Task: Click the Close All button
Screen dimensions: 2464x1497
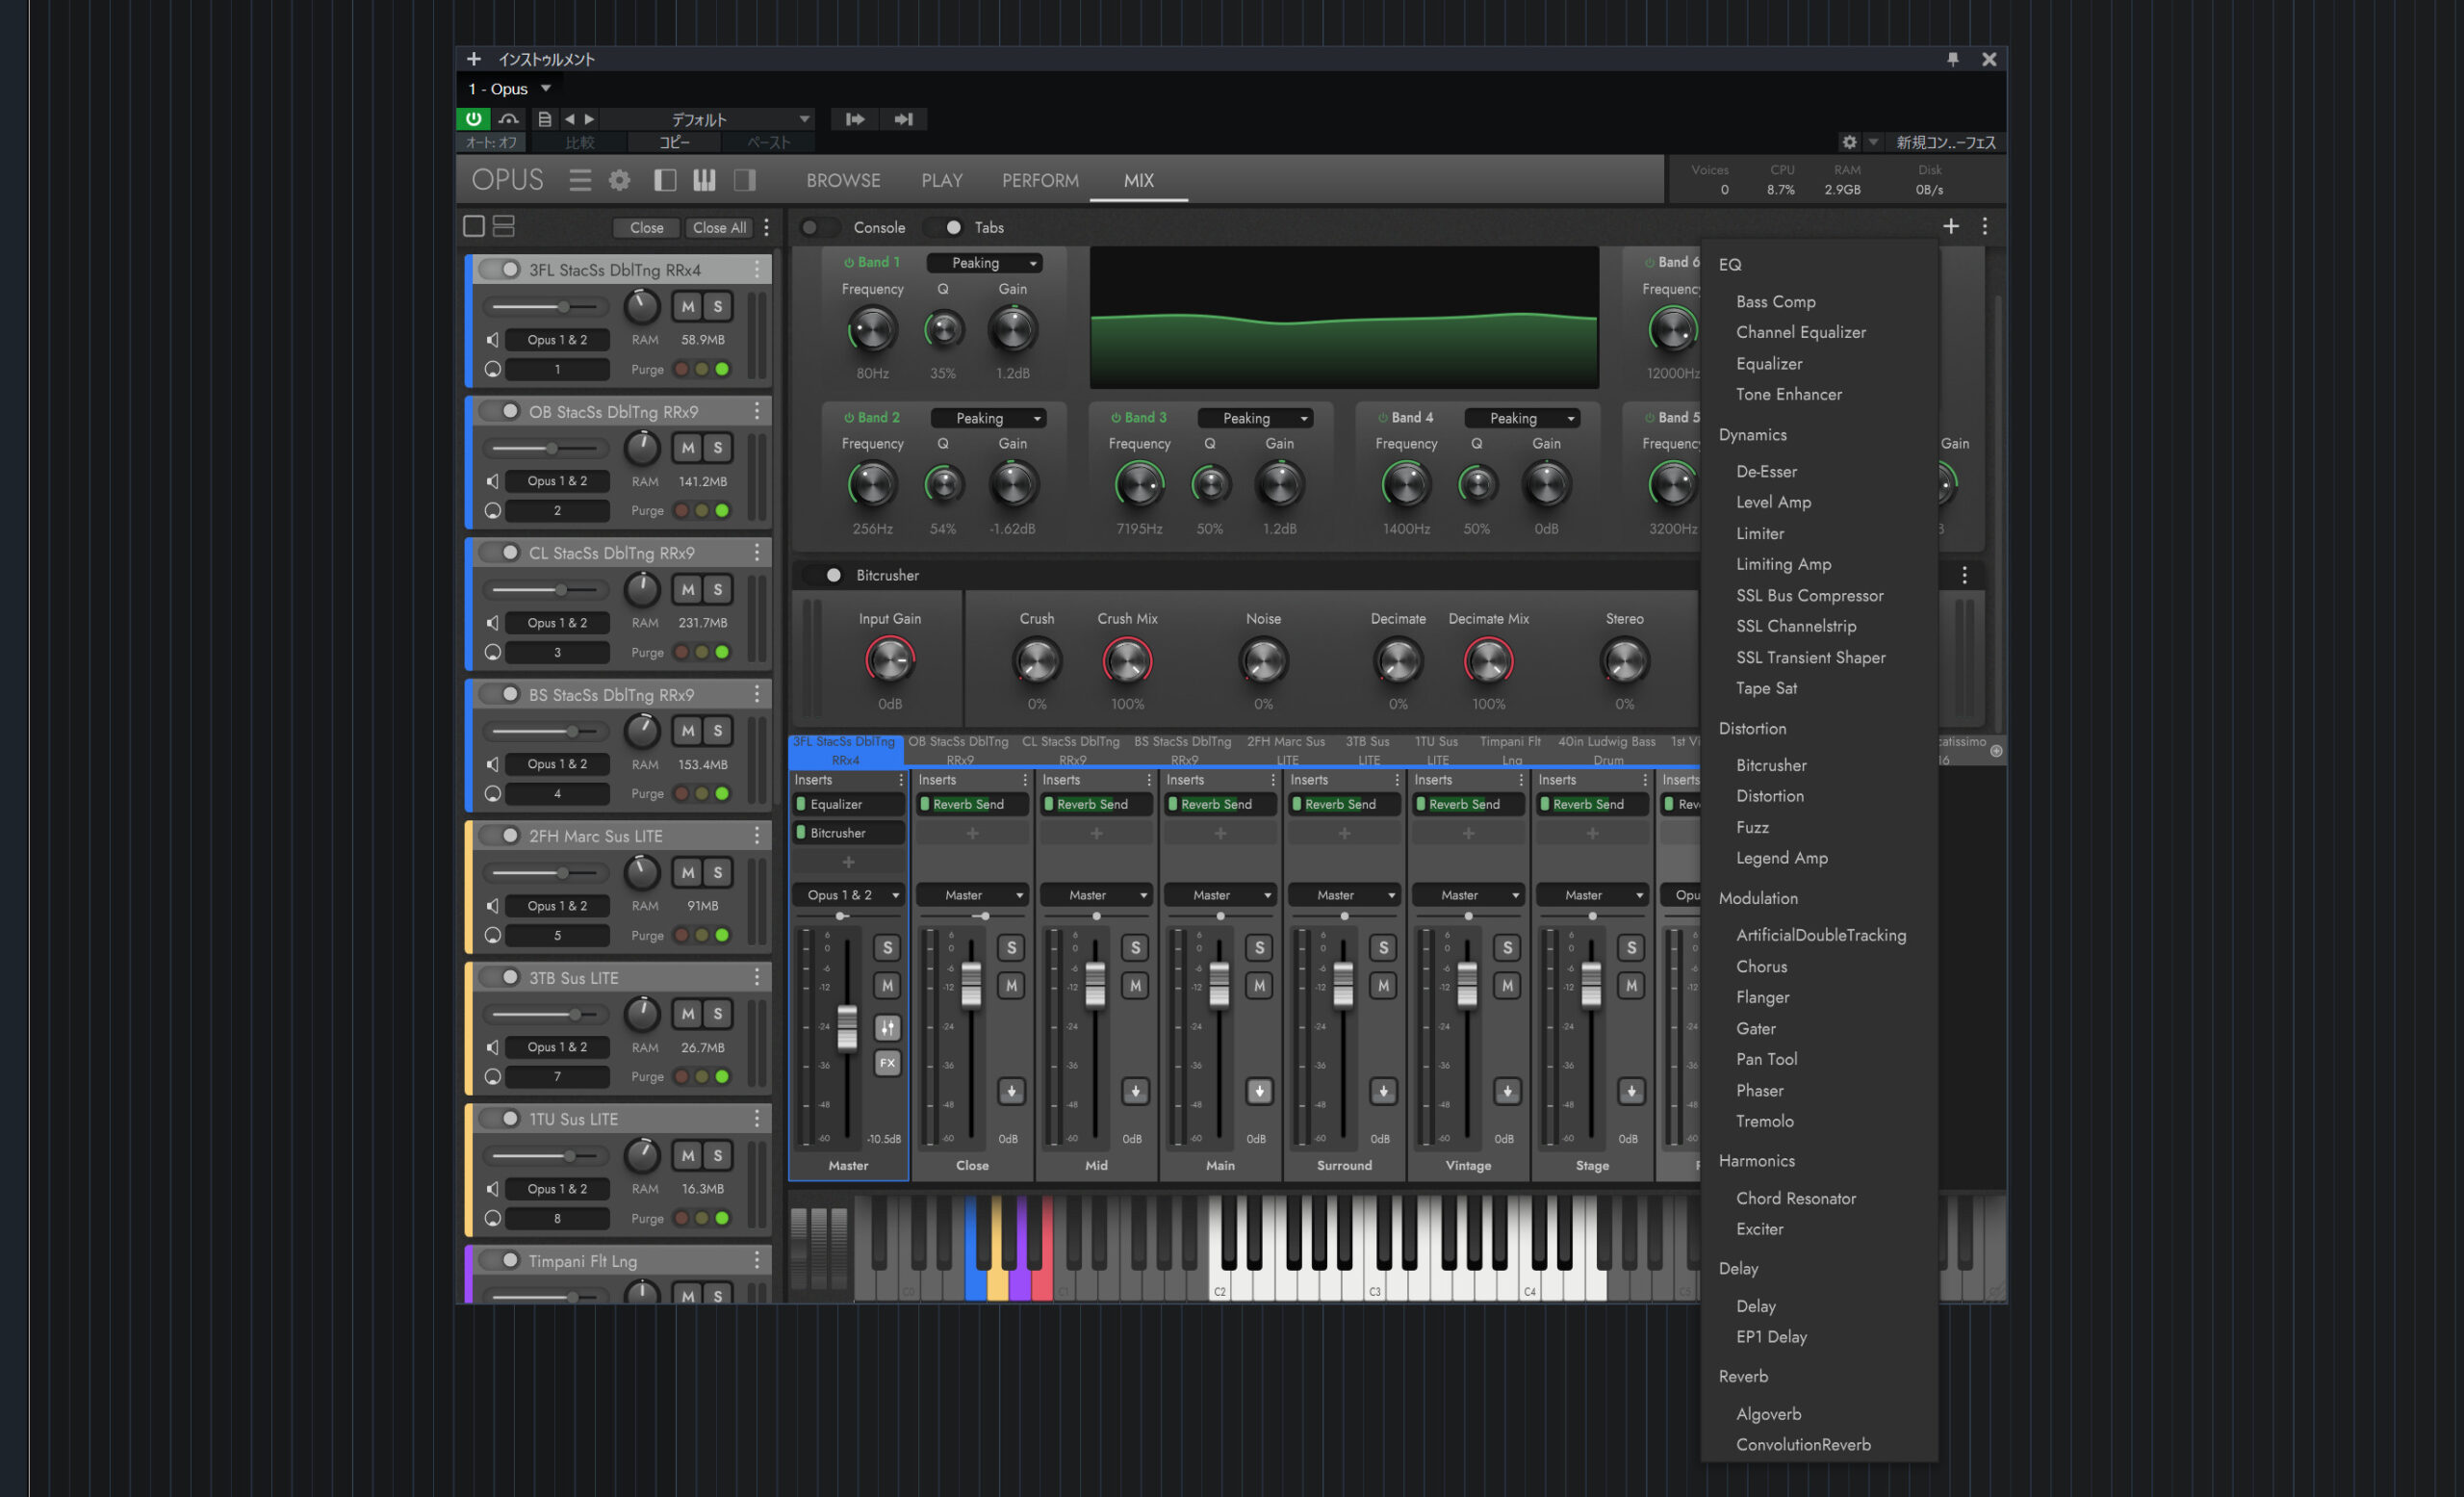Action: tap(720, 228)
